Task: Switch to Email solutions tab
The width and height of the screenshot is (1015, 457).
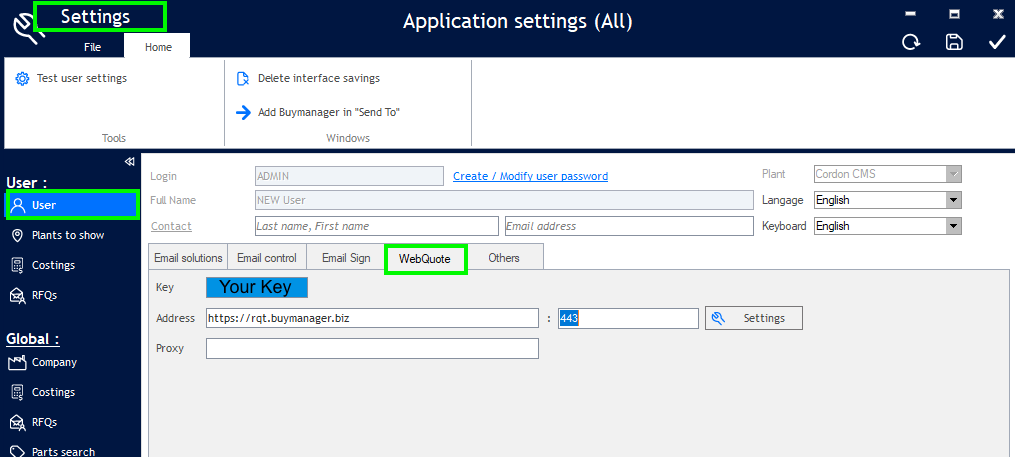Action: click(188, 258)
